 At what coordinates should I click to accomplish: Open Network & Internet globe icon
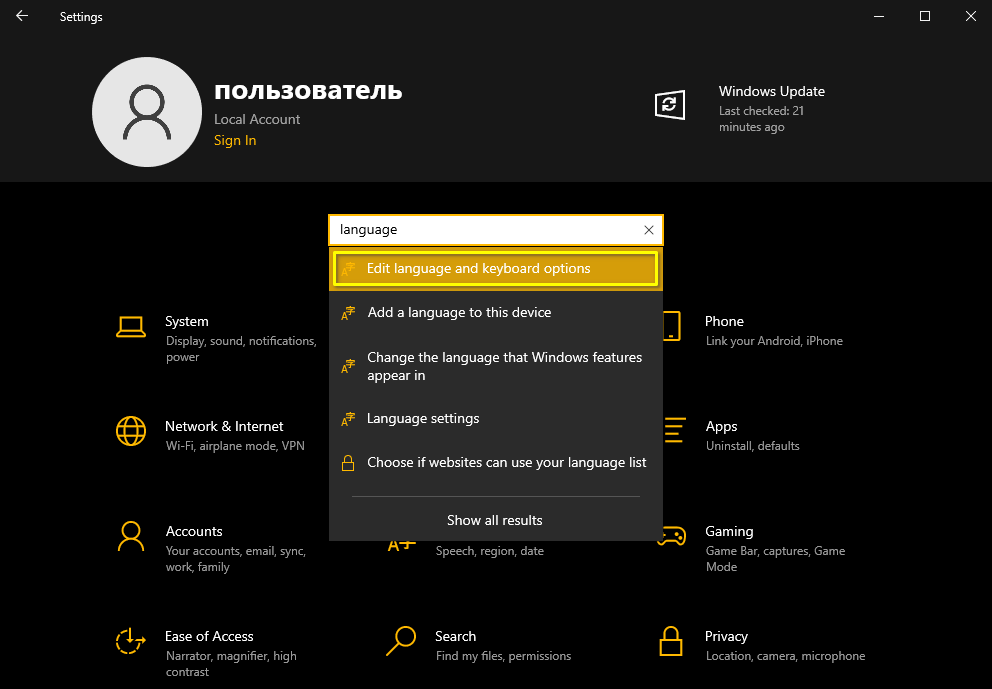[x=131, y=431]
